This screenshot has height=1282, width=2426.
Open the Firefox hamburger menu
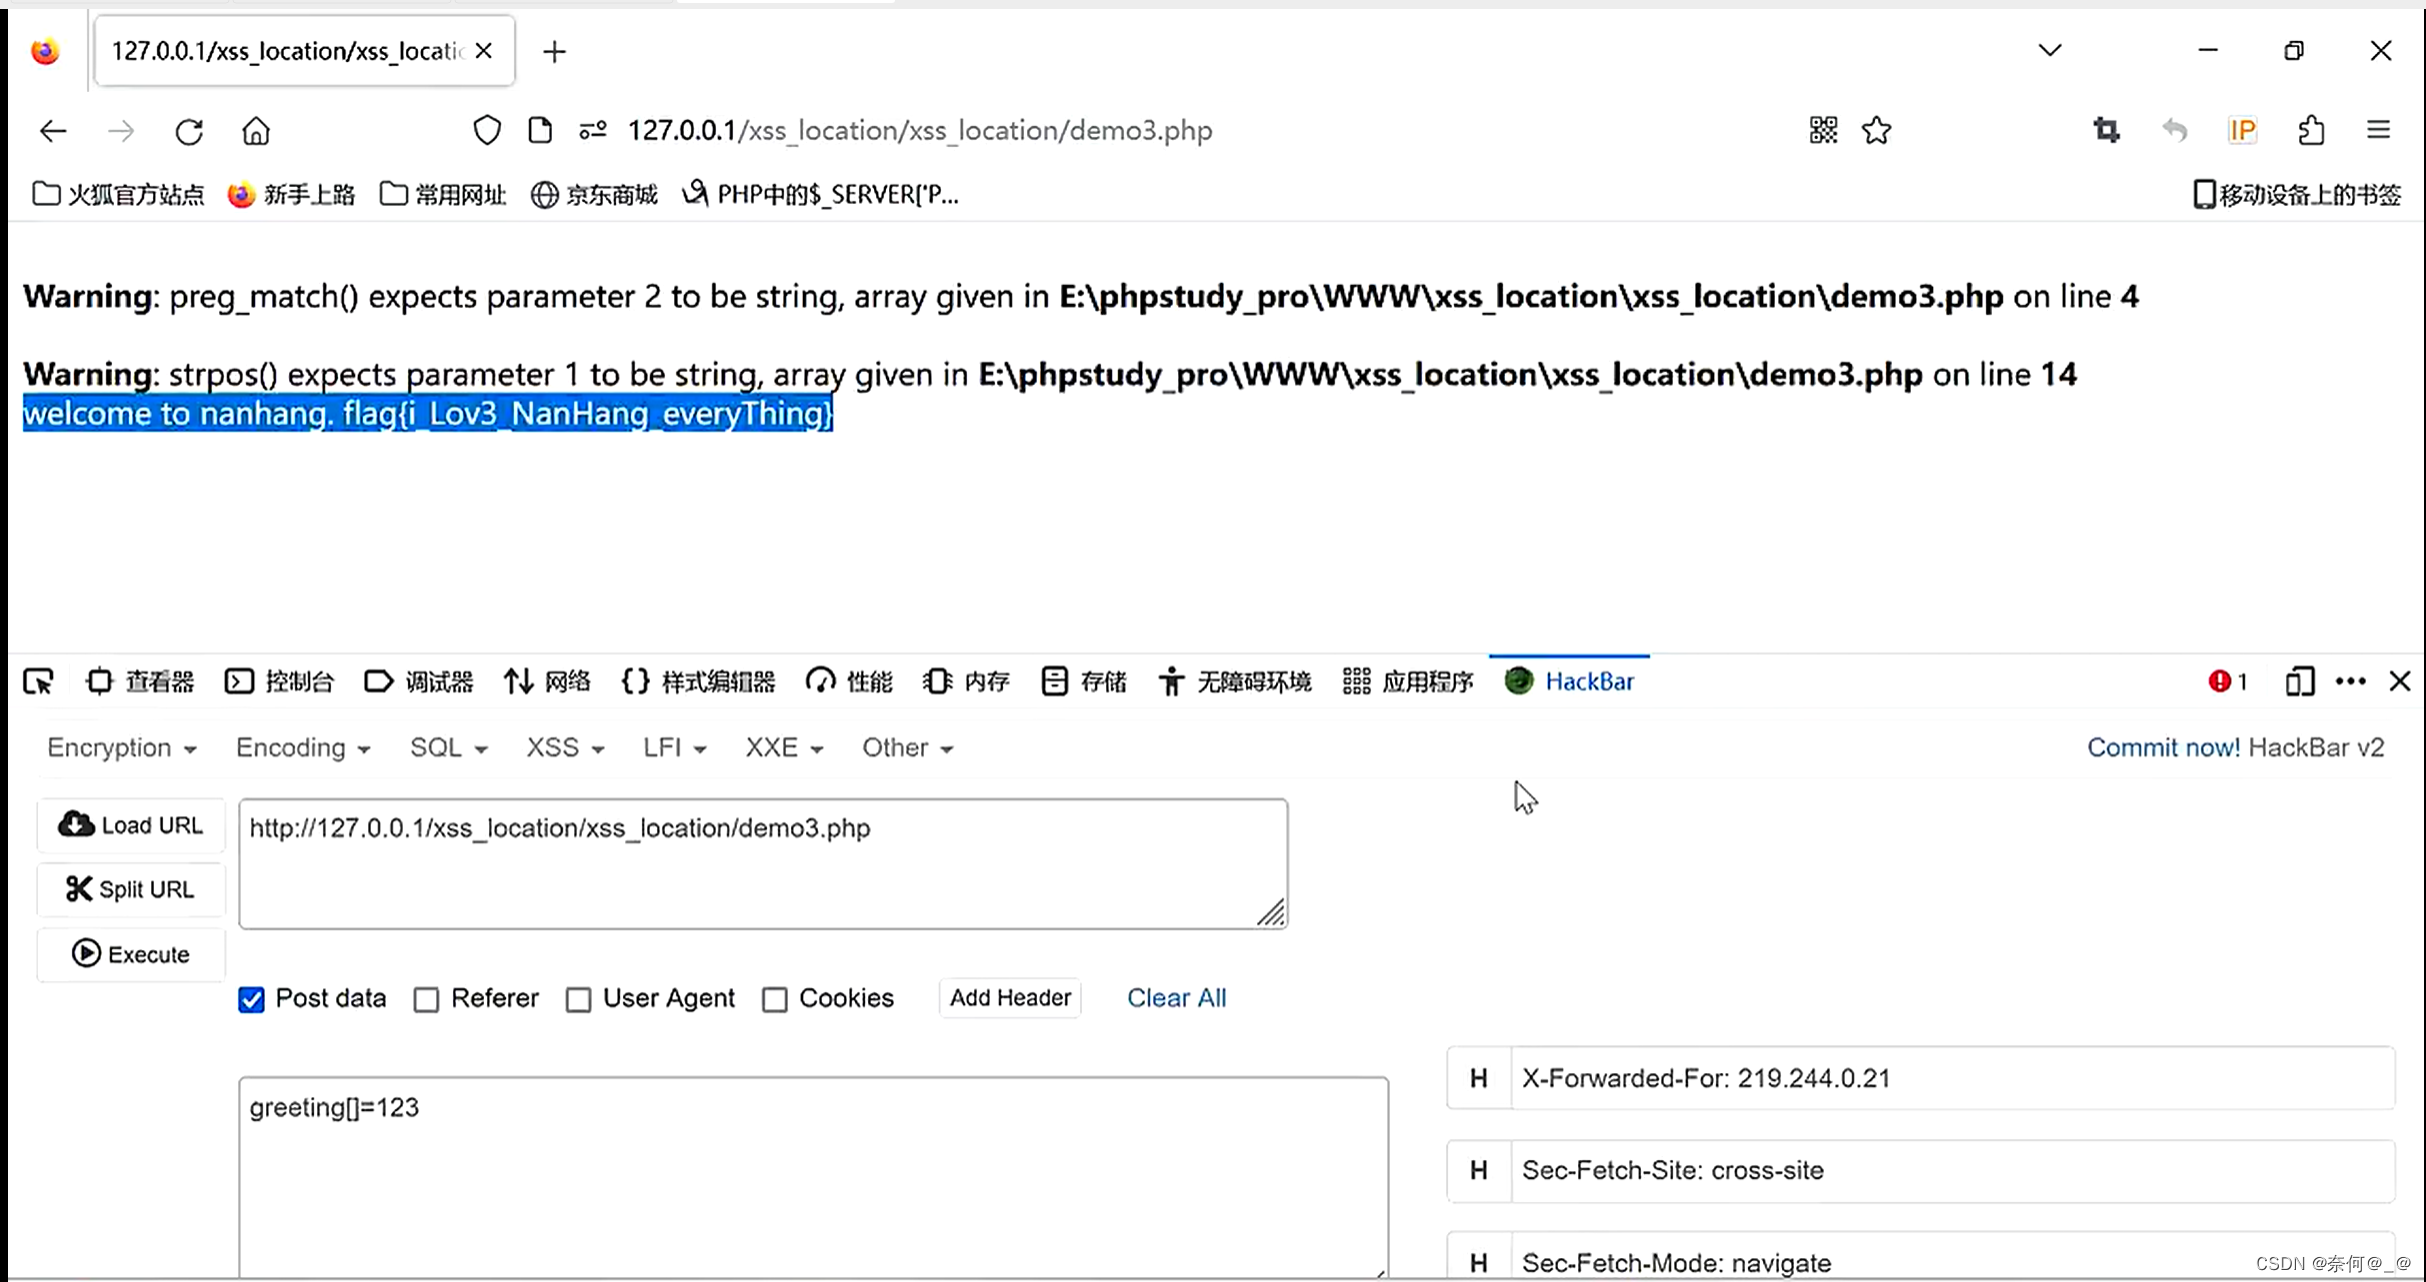[2379, 131]
